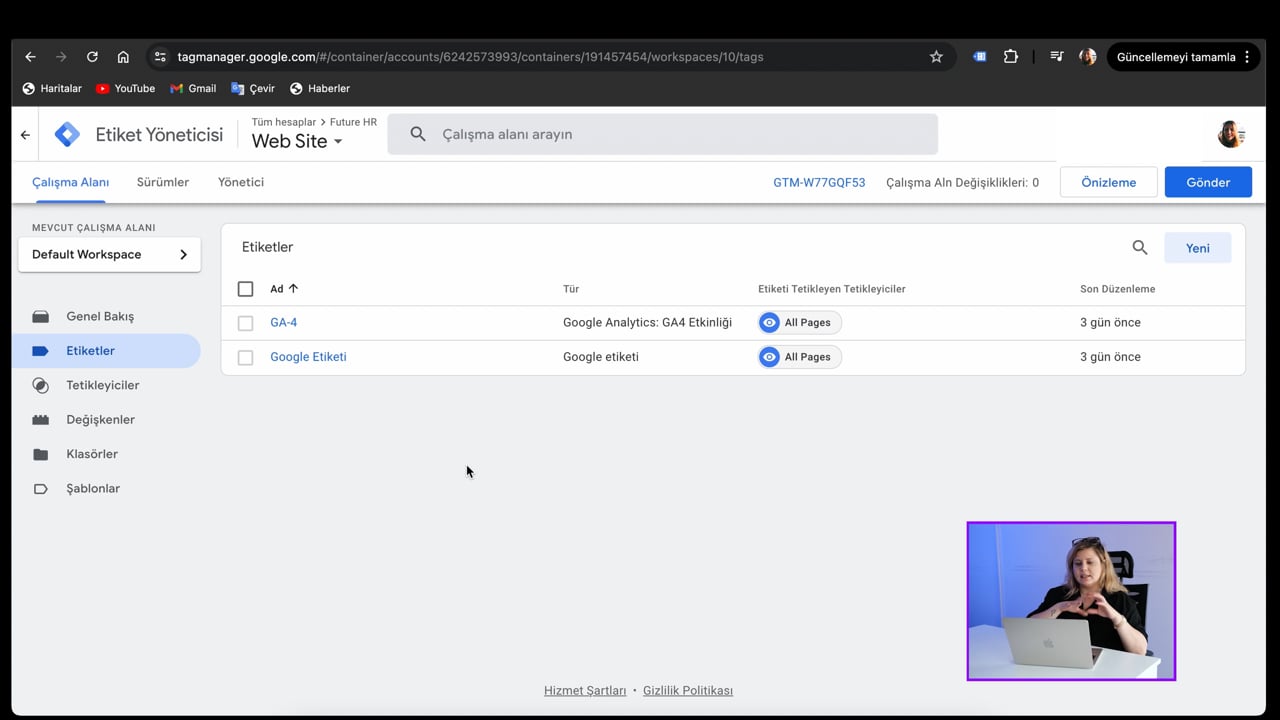The image size is (1280, 720).
Task: Click the GTM-W77GQF53 container ID
Action: click(819, 183)
